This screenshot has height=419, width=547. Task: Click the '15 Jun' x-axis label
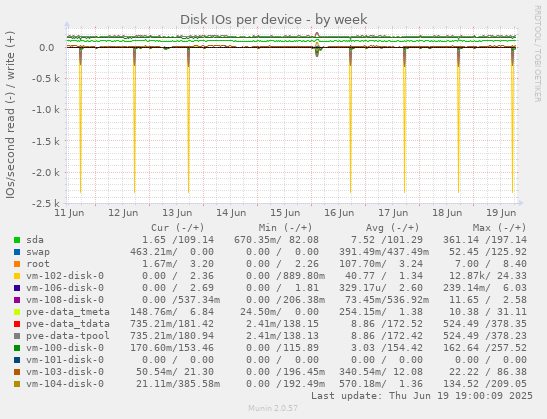click(x=285, y=212)
